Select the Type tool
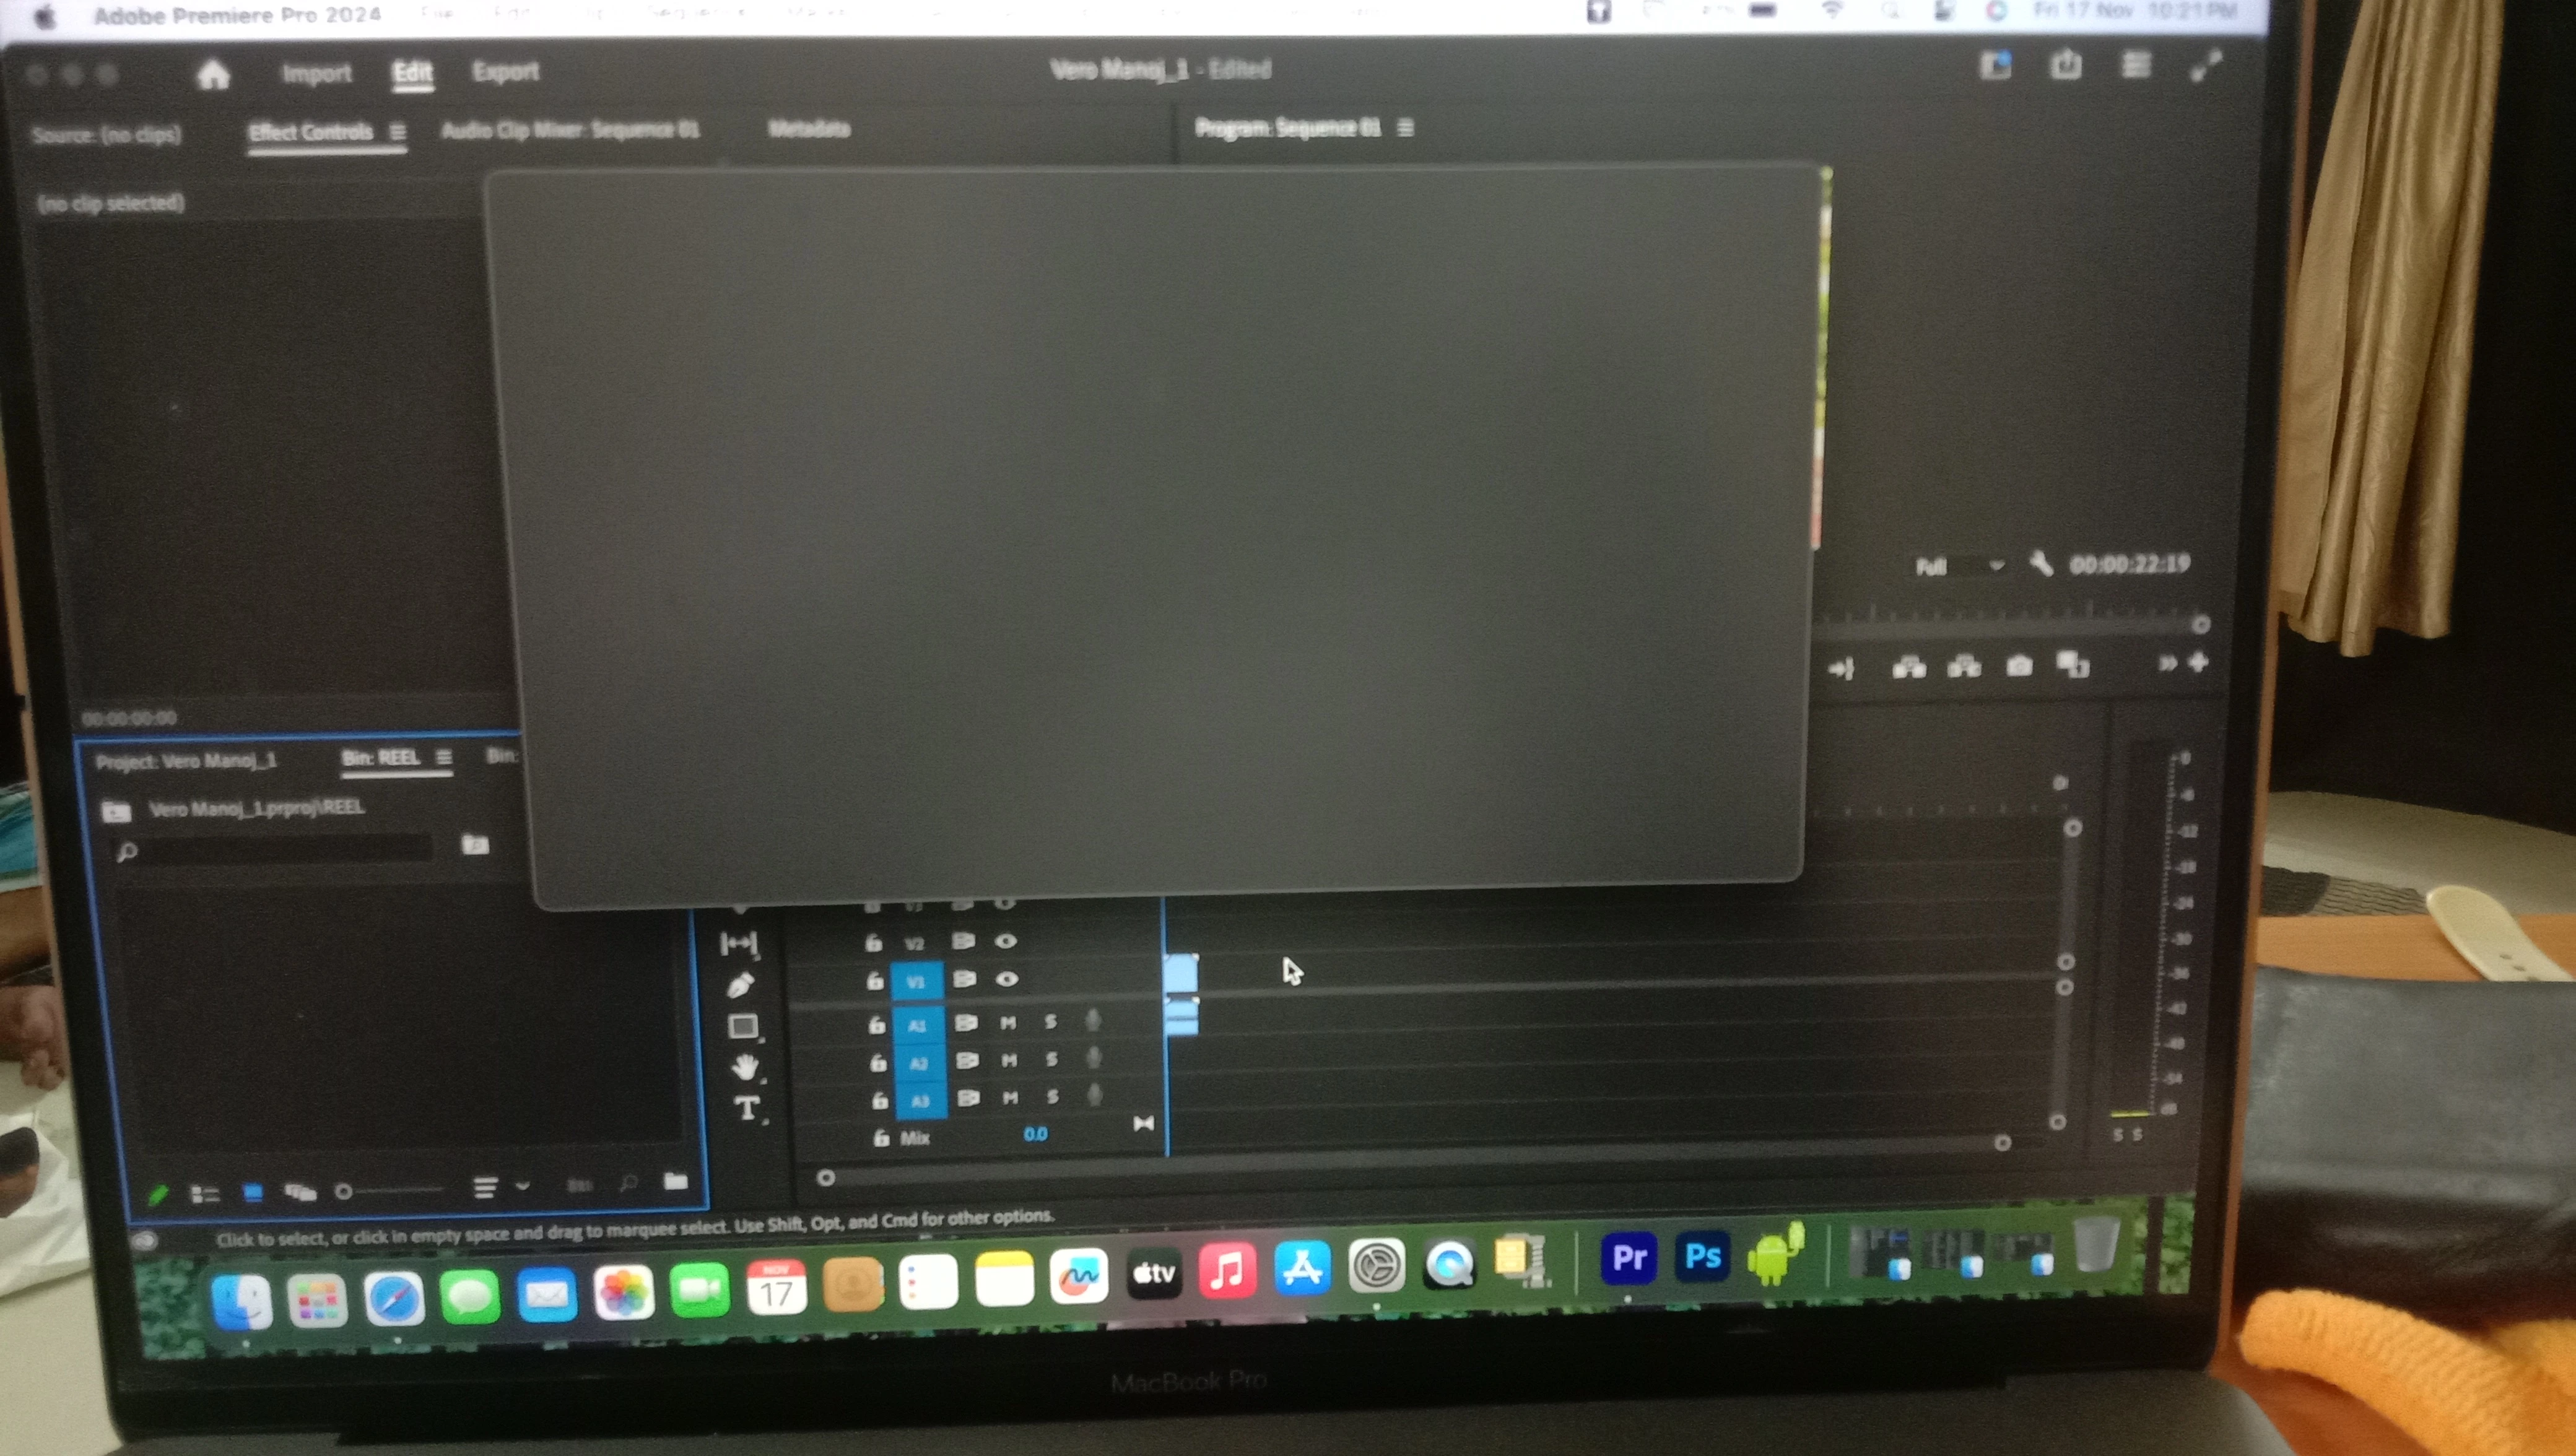 (x=746, y=1108)
